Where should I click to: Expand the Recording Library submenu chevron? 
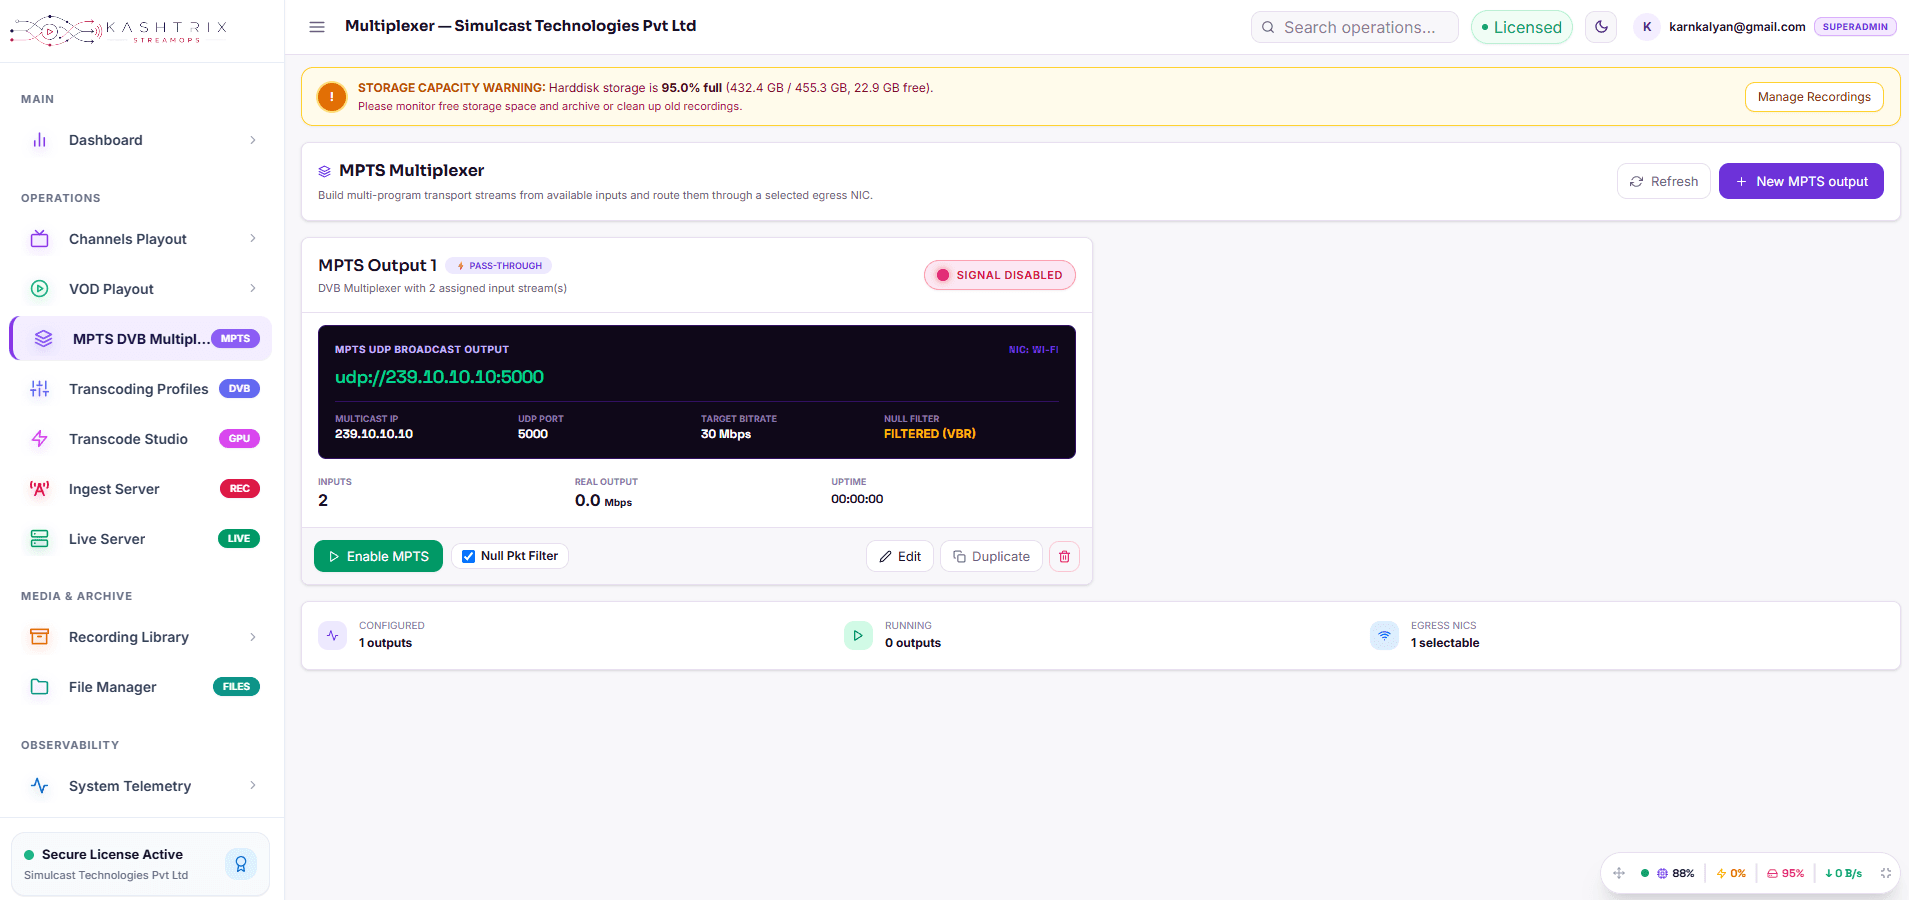tap(253, 637)
